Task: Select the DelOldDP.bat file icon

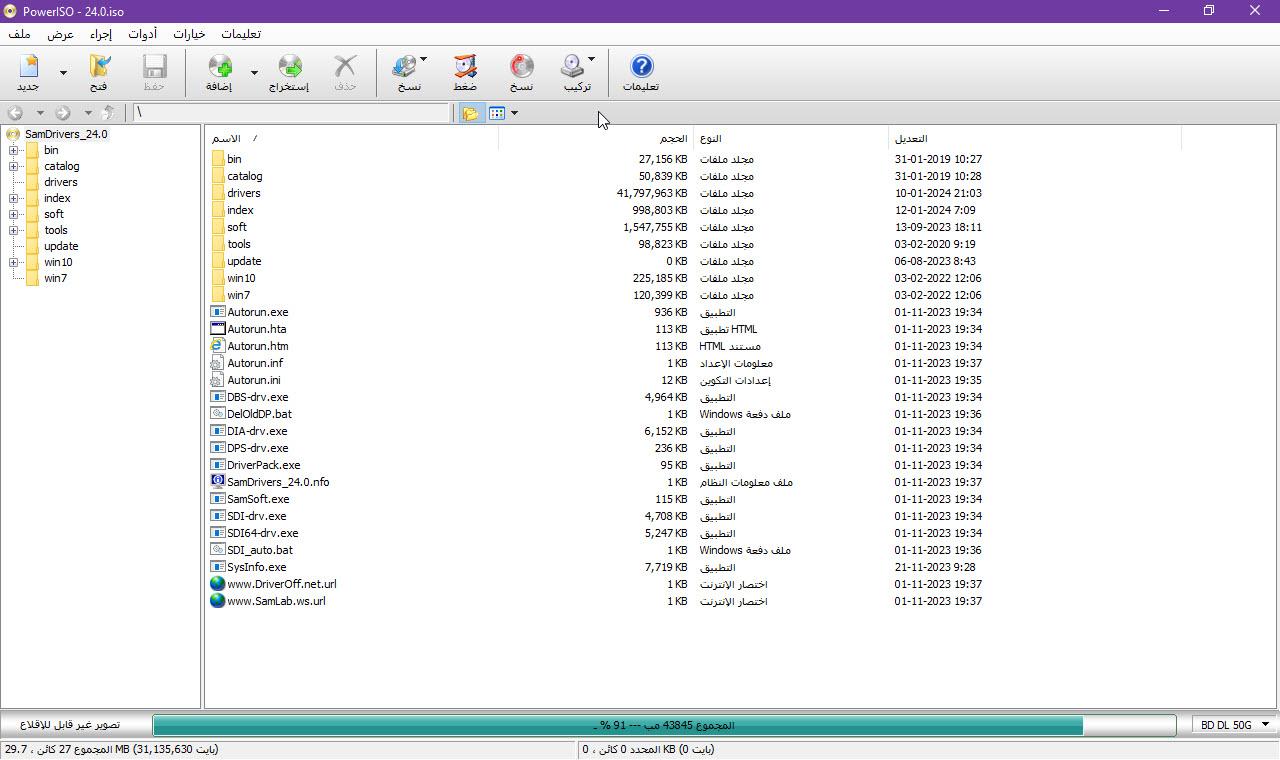Action: point(218,414)
